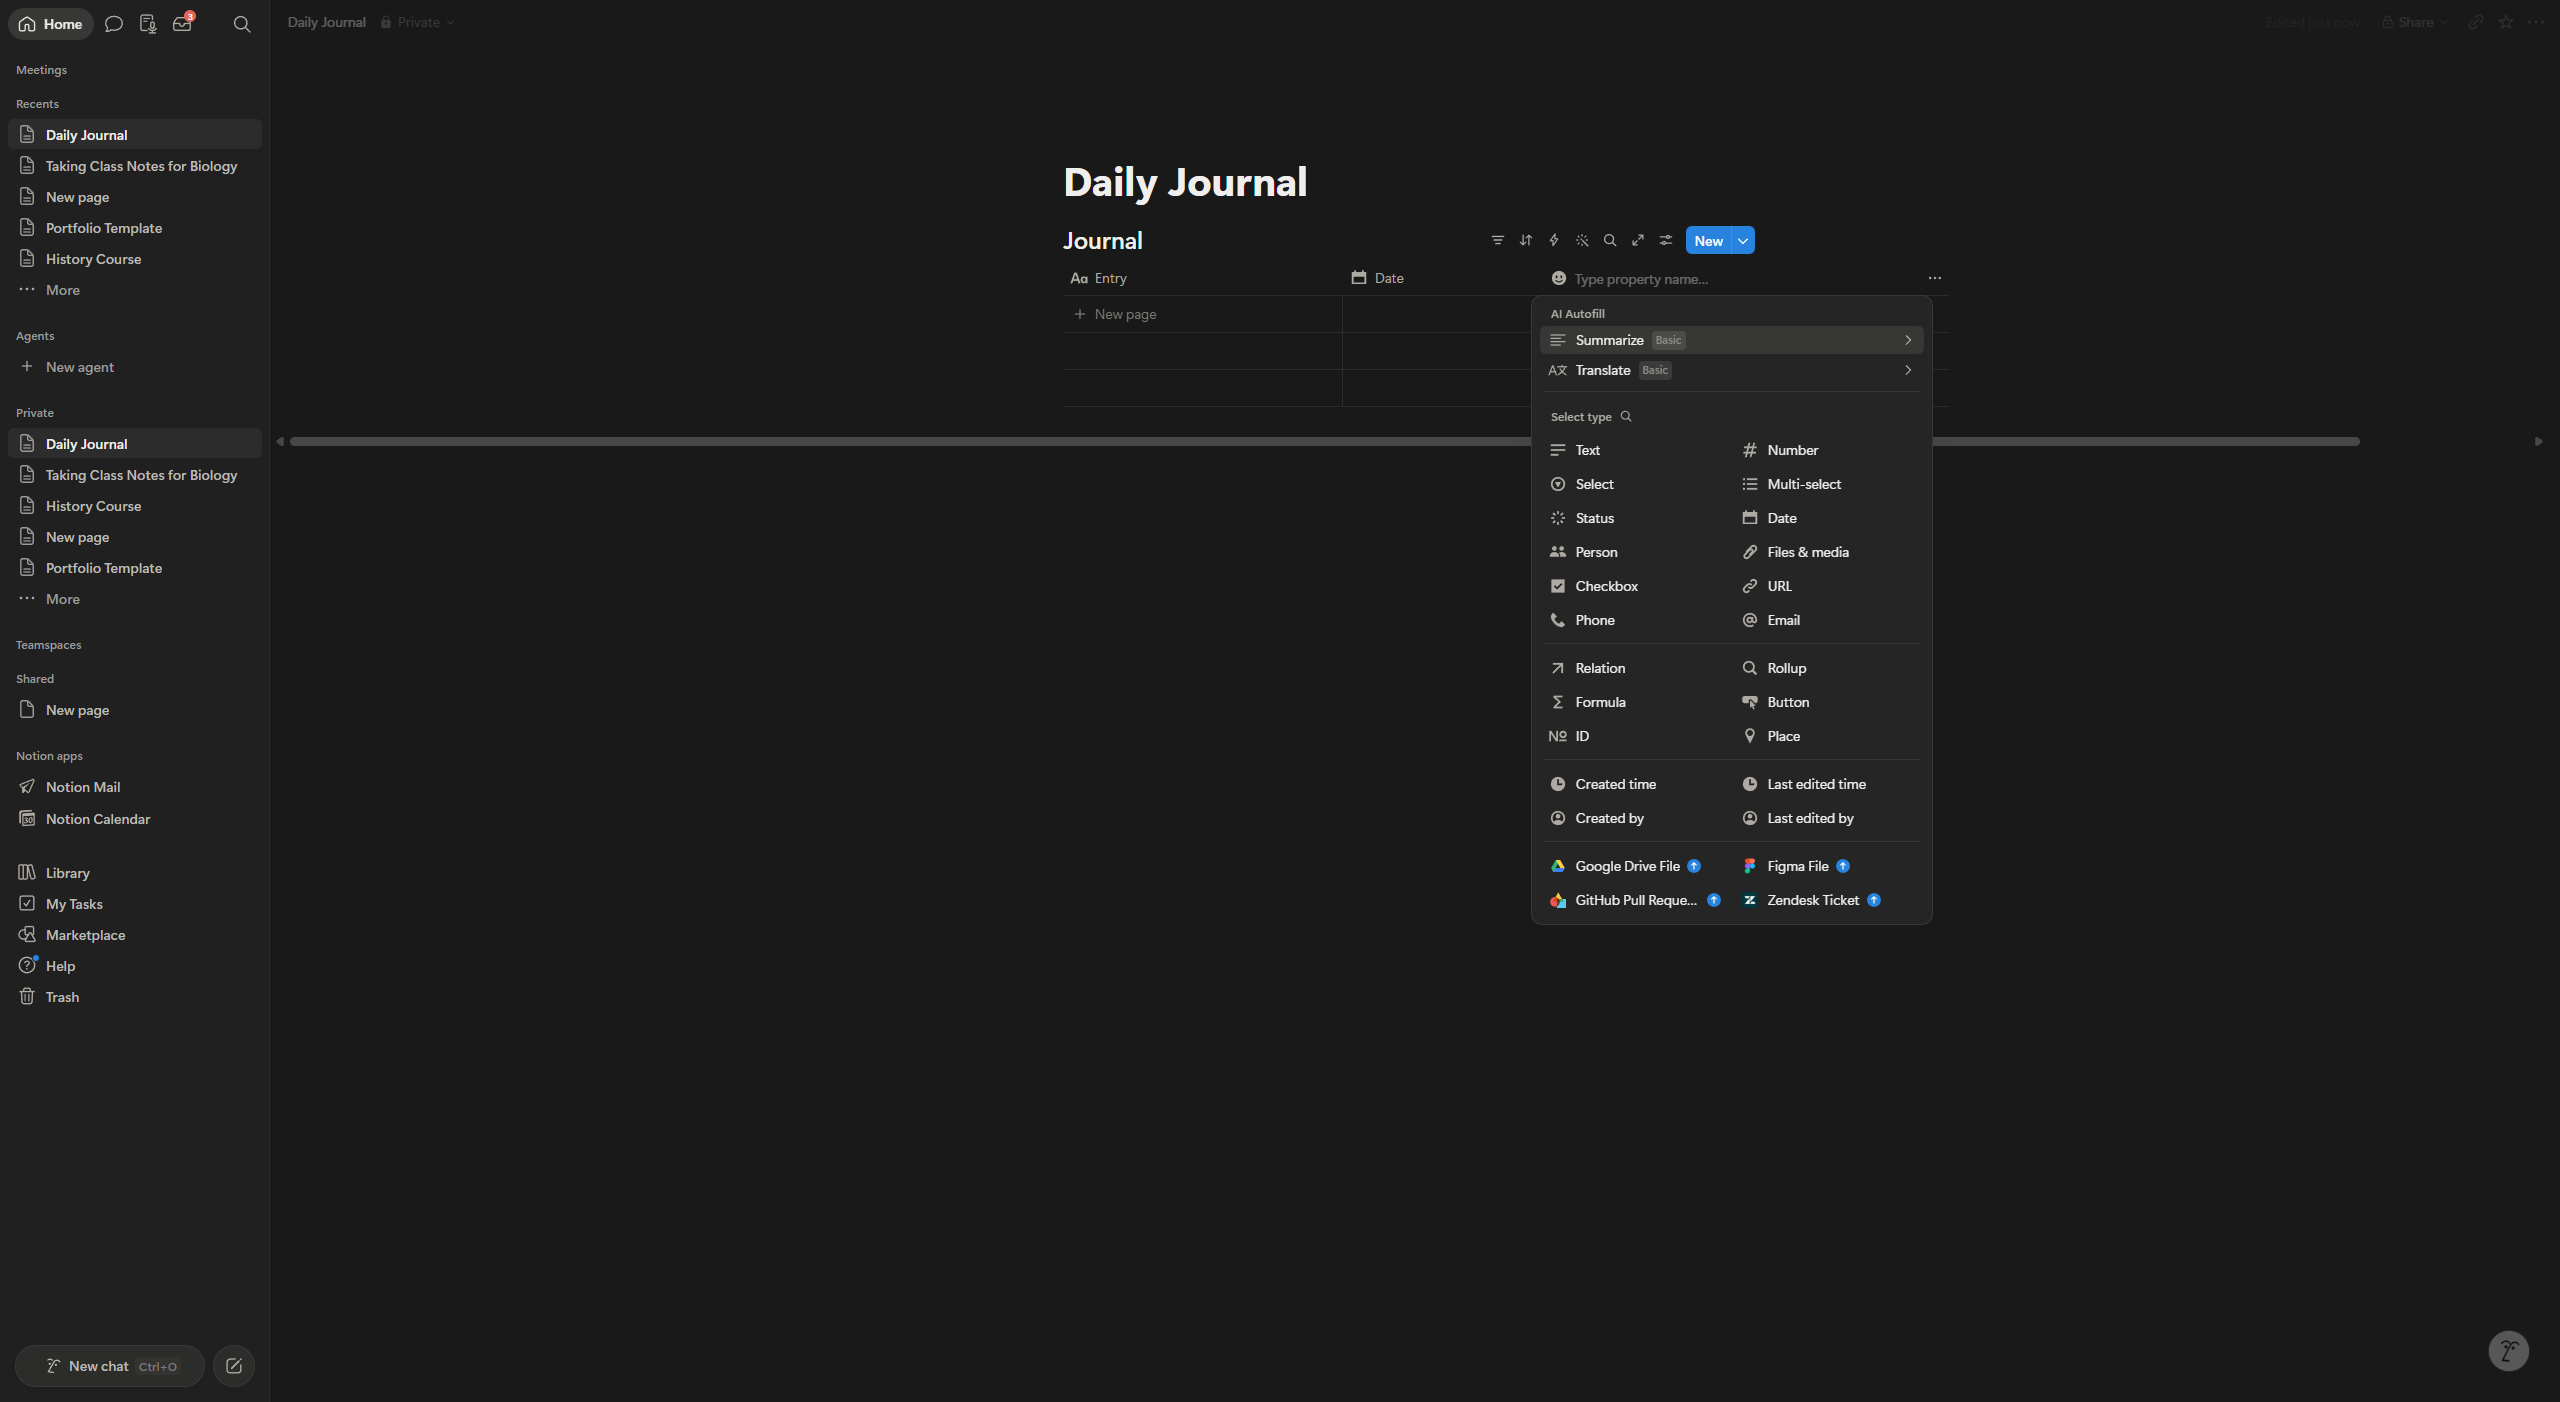
Task: Choose Last edited time property type
Action: (1828, 784)
